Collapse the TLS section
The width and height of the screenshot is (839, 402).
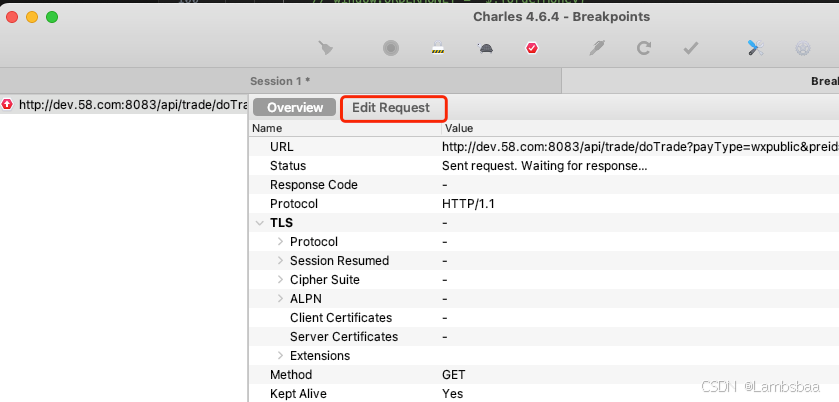click(x=260, y=223)
